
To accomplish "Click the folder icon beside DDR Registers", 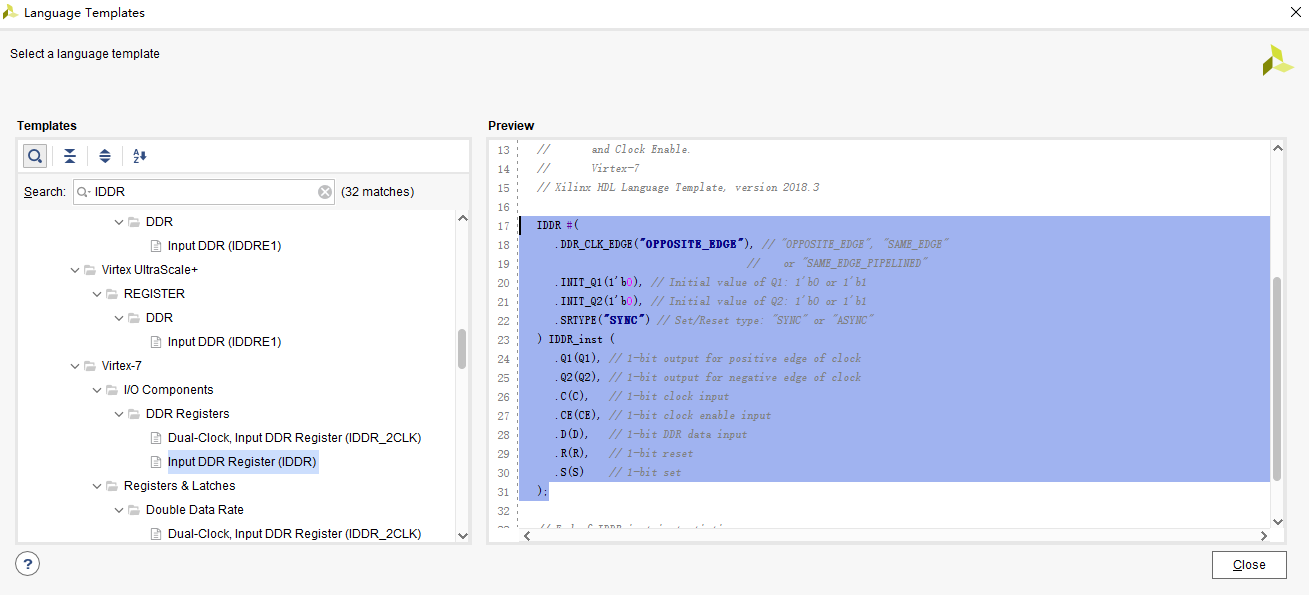I will [133, 414].
